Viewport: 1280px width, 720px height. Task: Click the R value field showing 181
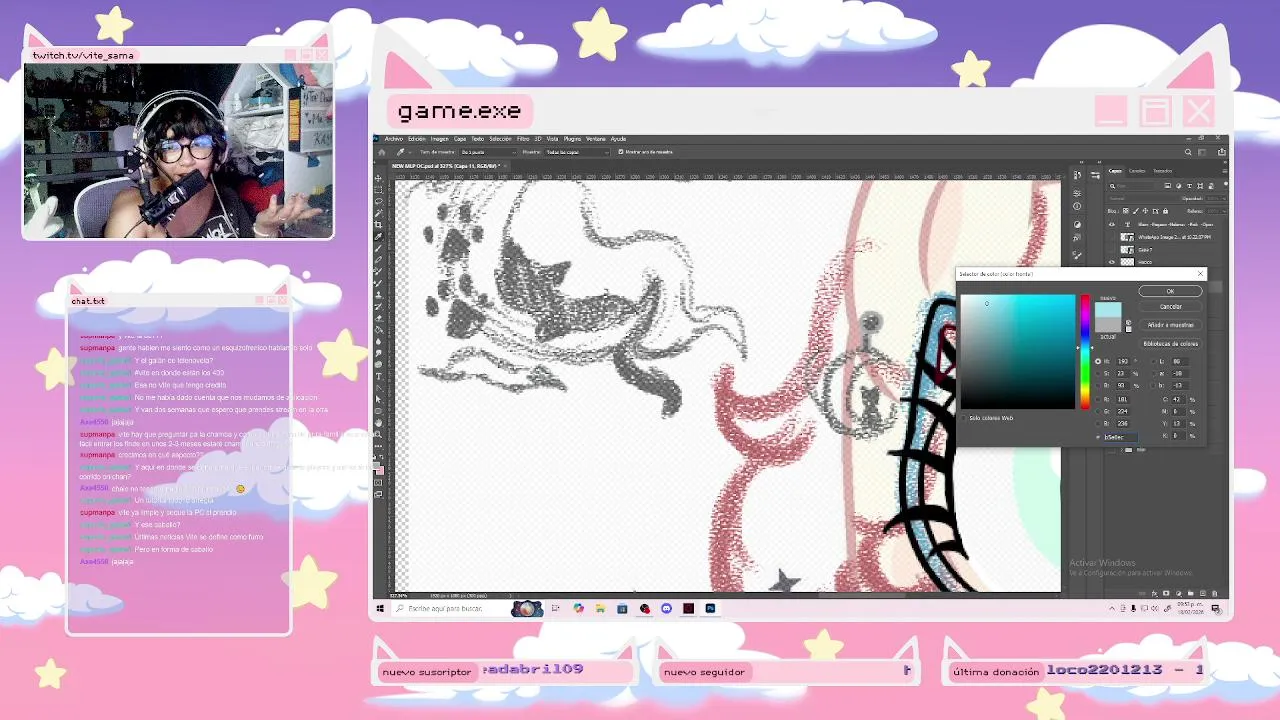[x=1123, y=399]
